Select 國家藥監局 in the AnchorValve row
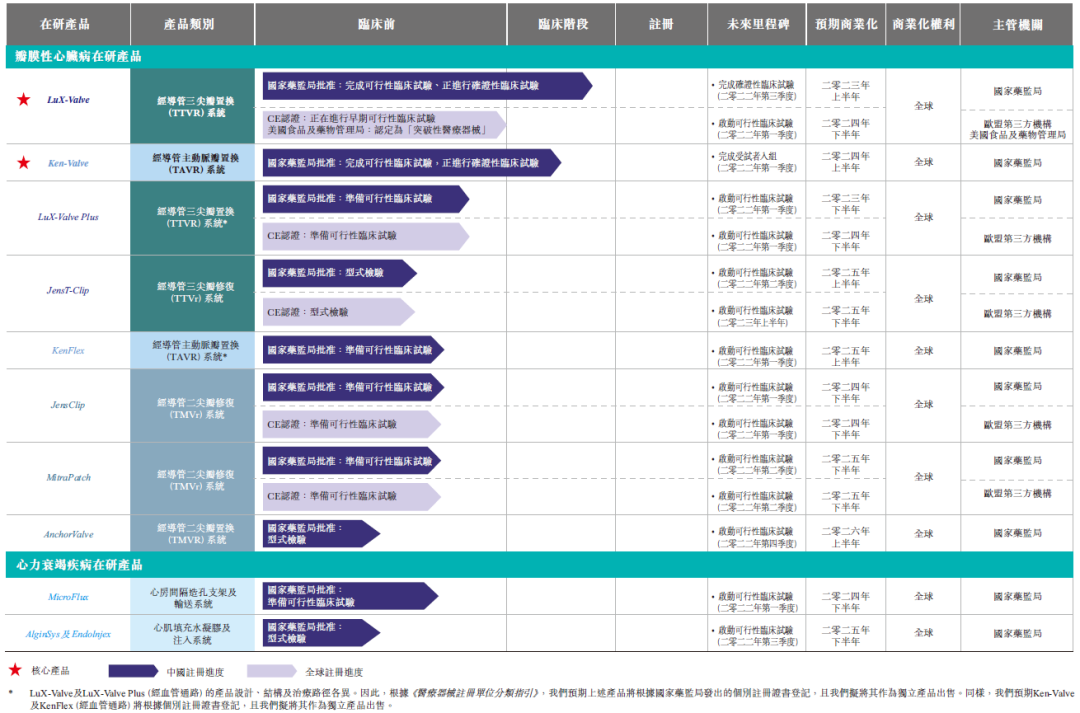The height and width of the screenshot is (713, 1080). coord(1017,533)
